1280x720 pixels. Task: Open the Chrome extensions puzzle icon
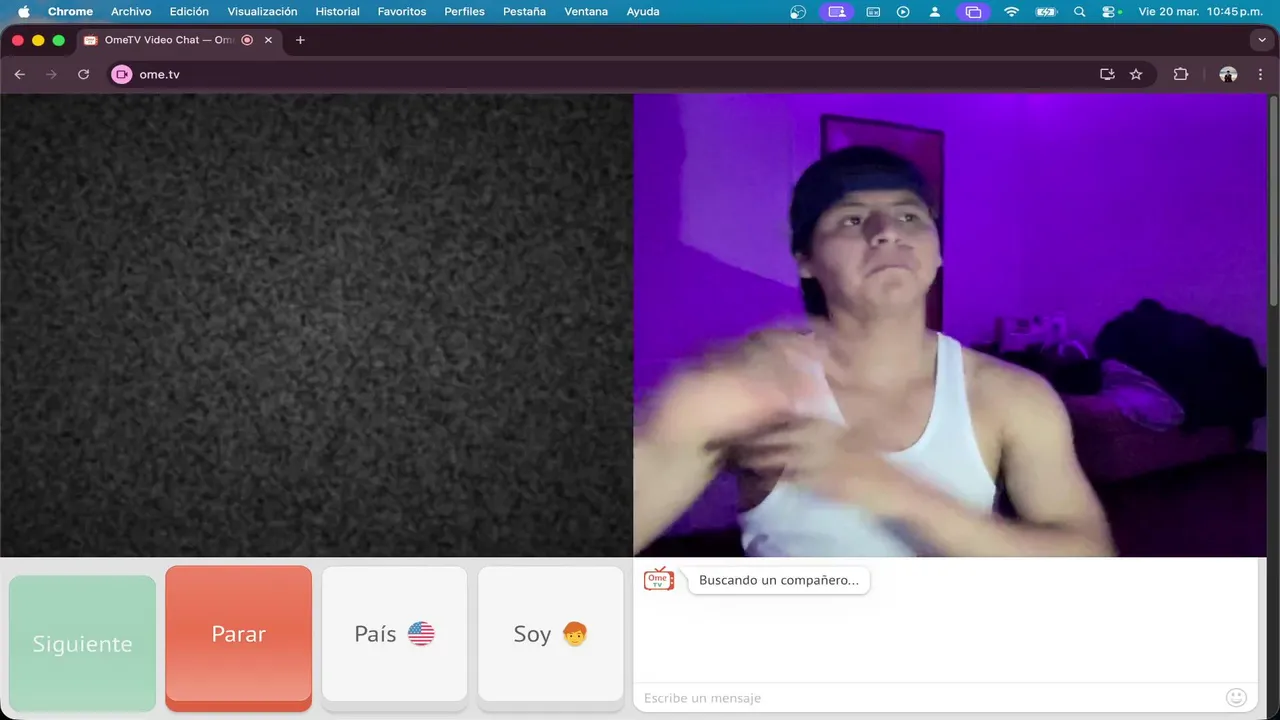click(1181, 74)
